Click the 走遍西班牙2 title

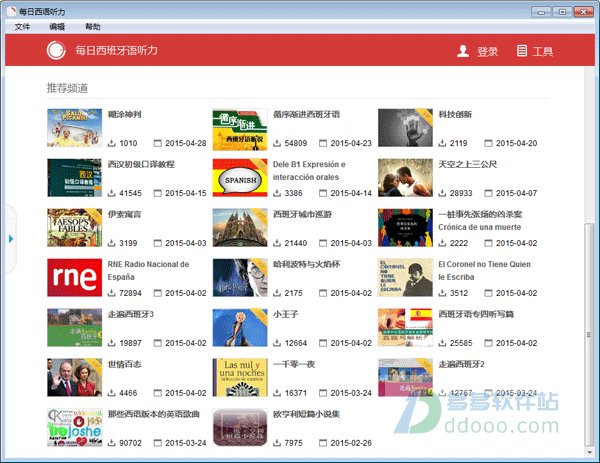pos(461,364)
